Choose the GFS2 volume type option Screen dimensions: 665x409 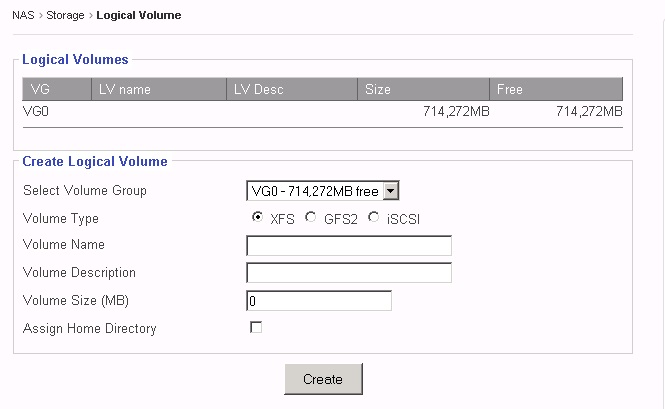[x=311, y=218]
